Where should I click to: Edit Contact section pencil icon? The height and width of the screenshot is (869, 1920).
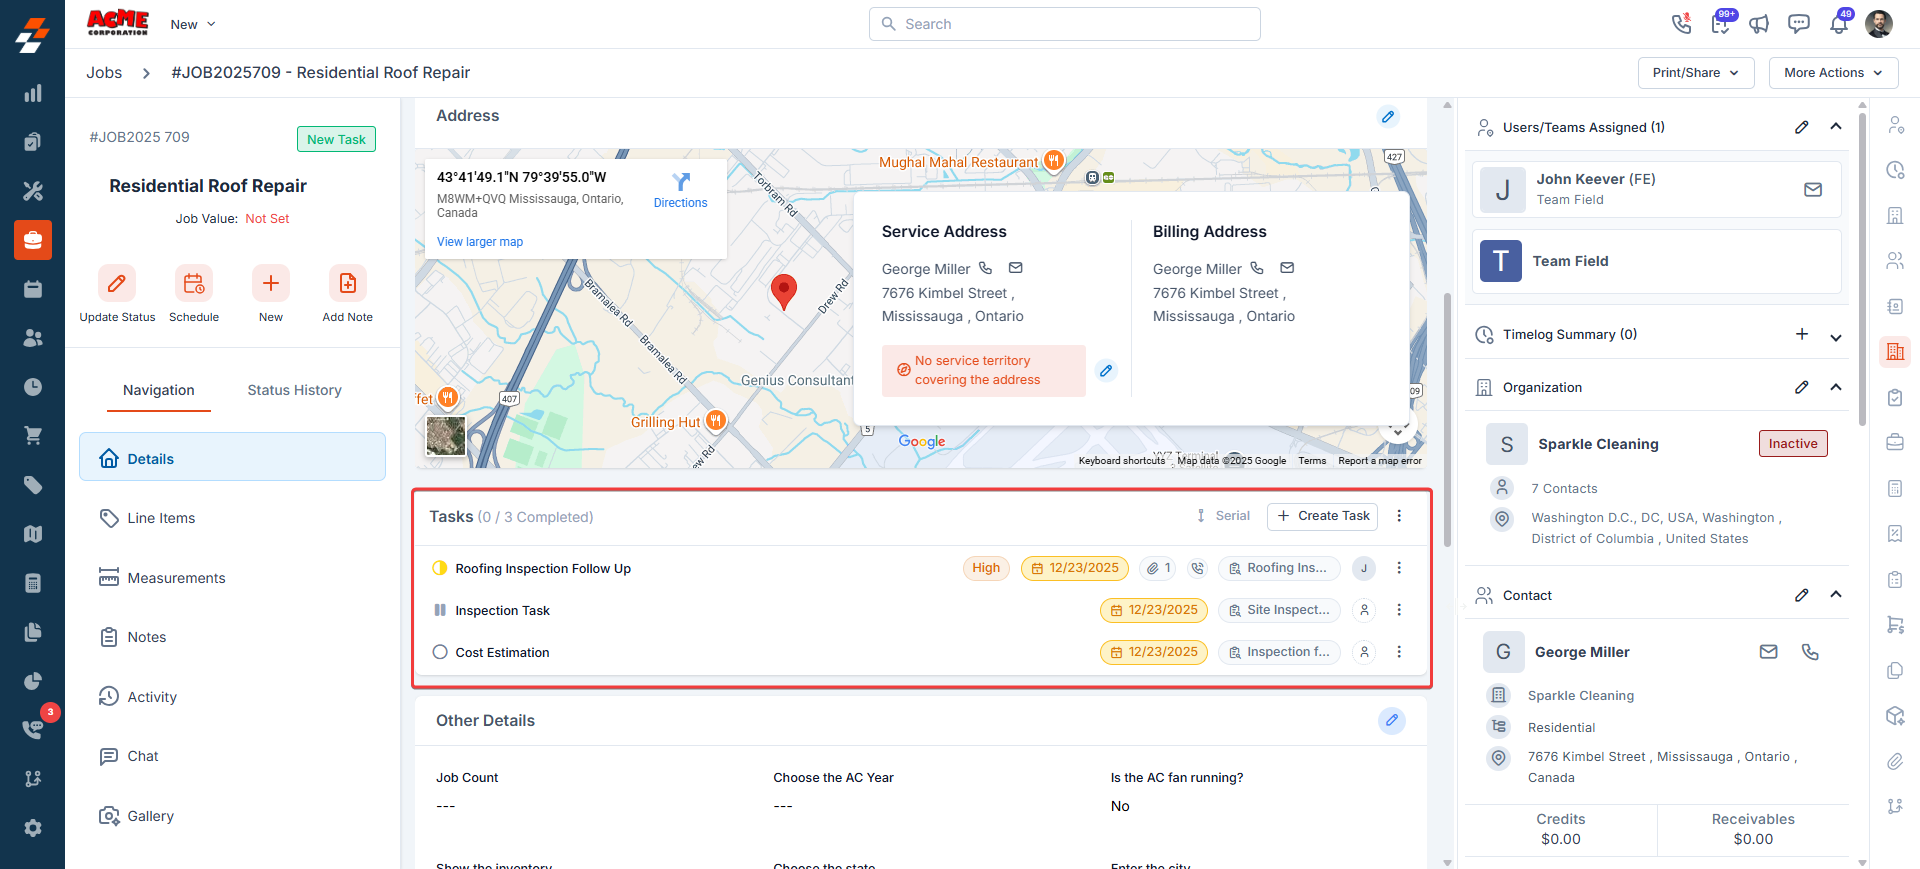point(1801,595)
